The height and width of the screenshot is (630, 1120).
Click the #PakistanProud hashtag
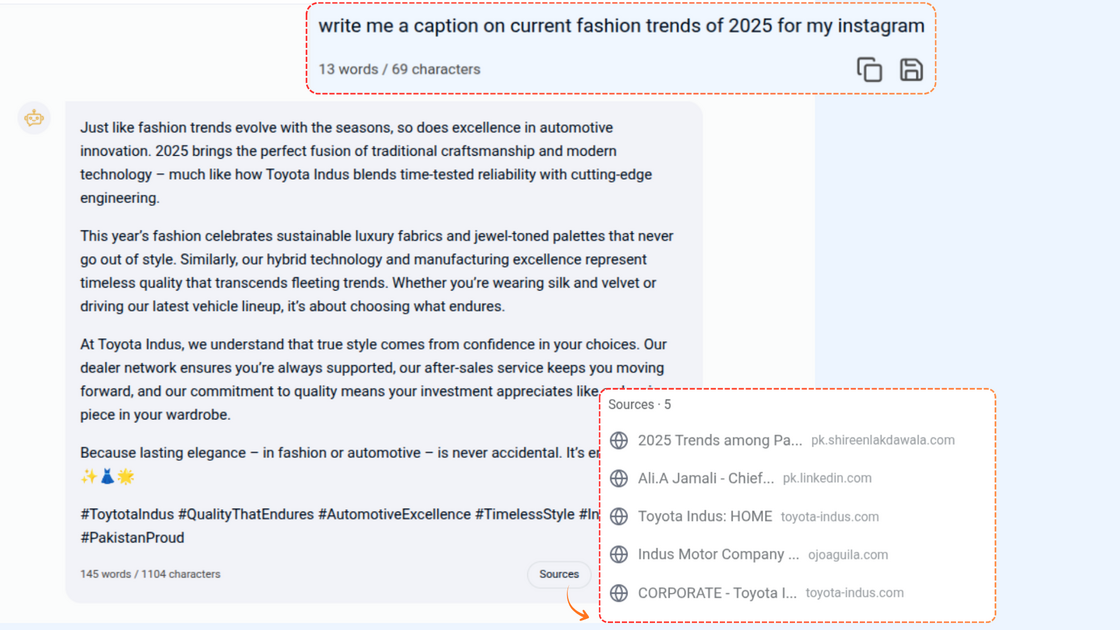click(132, 538)
